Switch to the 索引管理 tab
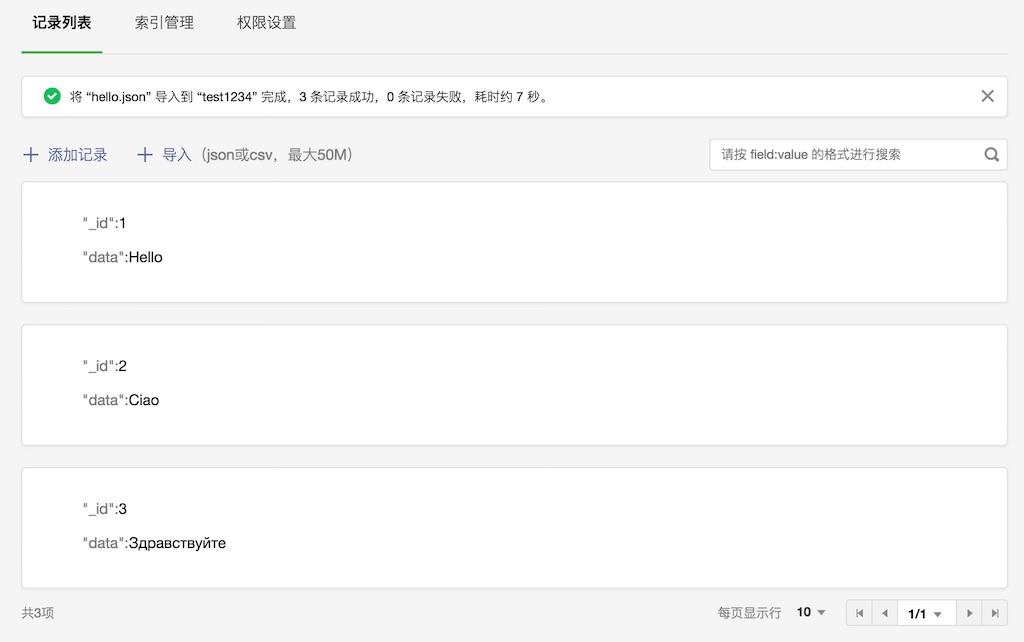This screenshot has height=642, width=1024. point(164,22)
